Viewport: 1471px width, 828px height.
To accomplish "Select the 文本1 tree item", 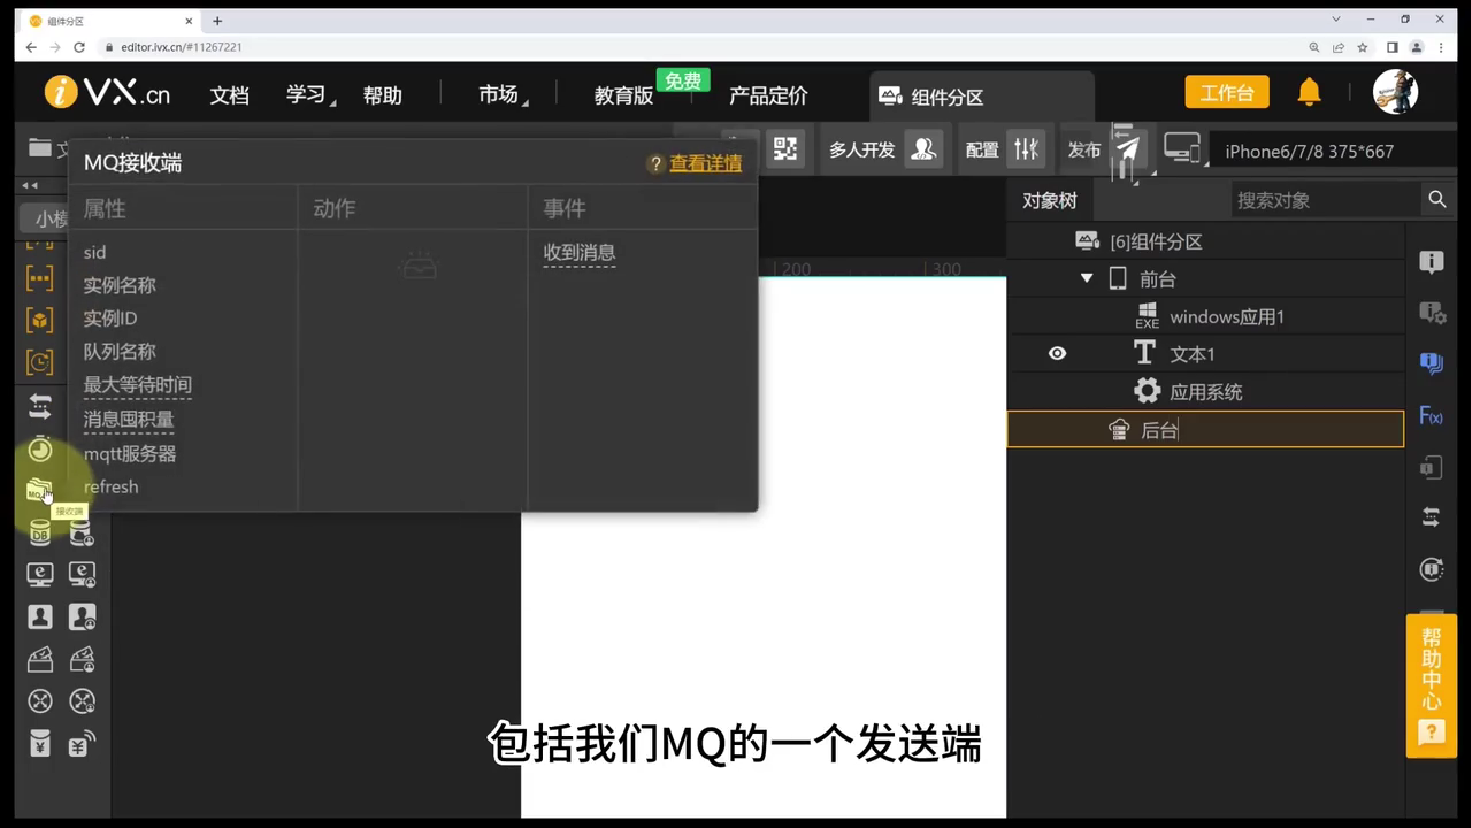I will (1206, 354).
